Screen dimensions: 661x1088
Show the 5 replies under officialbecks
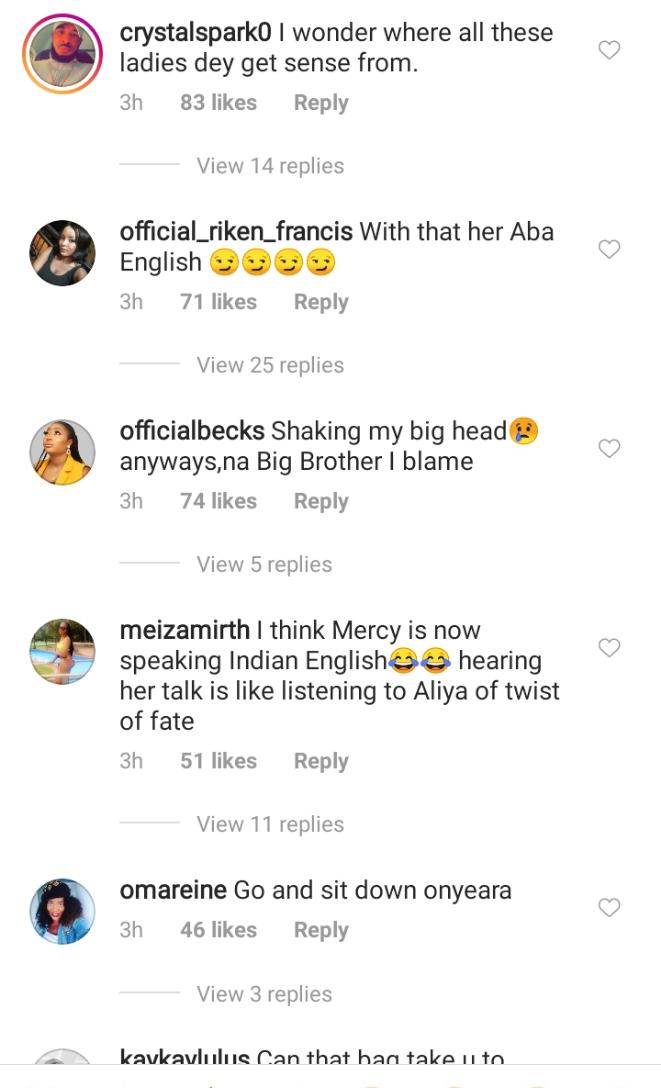[264, 564]
